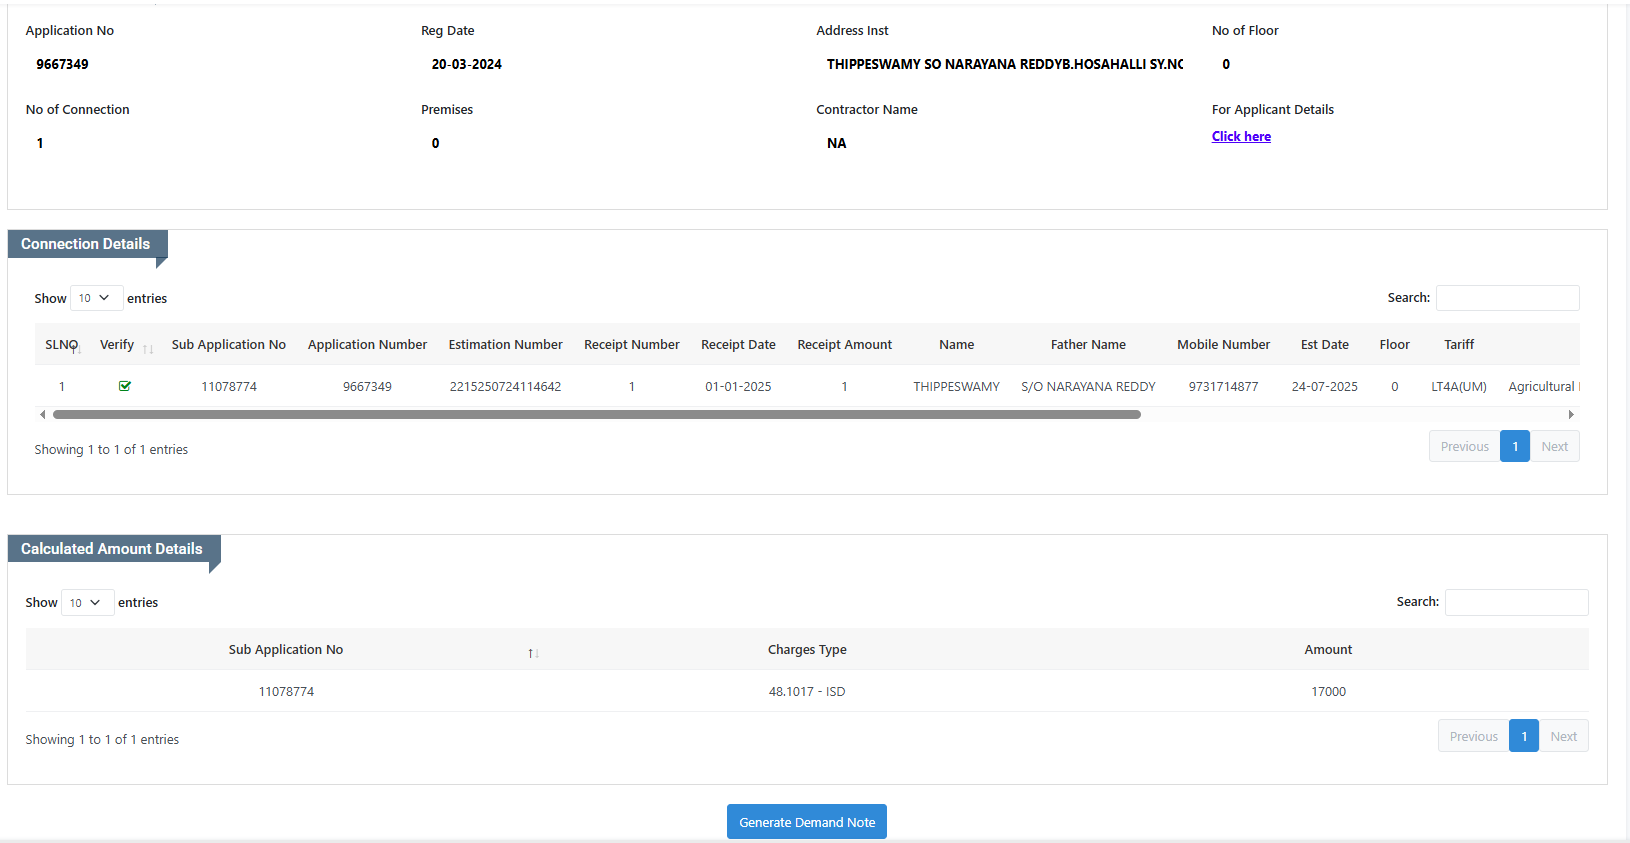Open the entries dropdown in Connection Details
This screenshot has height=843, width=1630.
(96, 298)
